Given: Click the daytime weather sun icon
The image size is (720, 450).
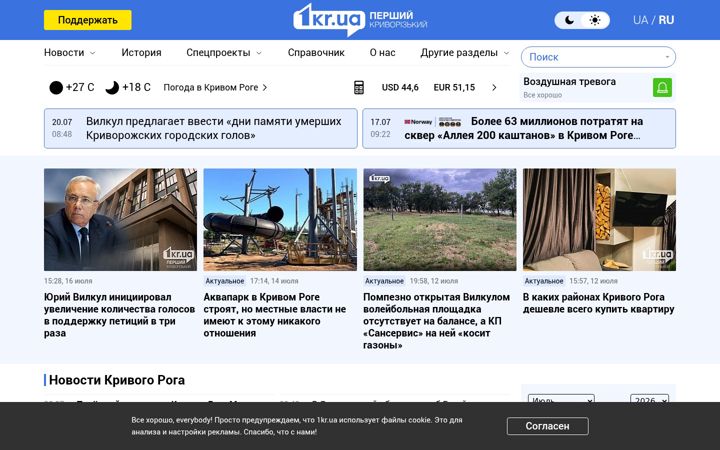Looking at the screenshot, I should tap(56, 87).
